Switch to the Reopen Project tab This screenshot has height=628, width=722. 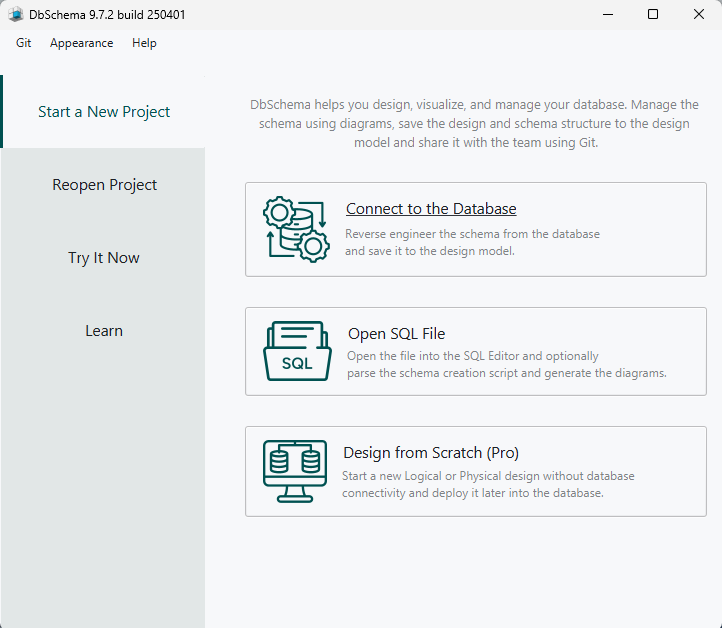[x=104, y=185]
